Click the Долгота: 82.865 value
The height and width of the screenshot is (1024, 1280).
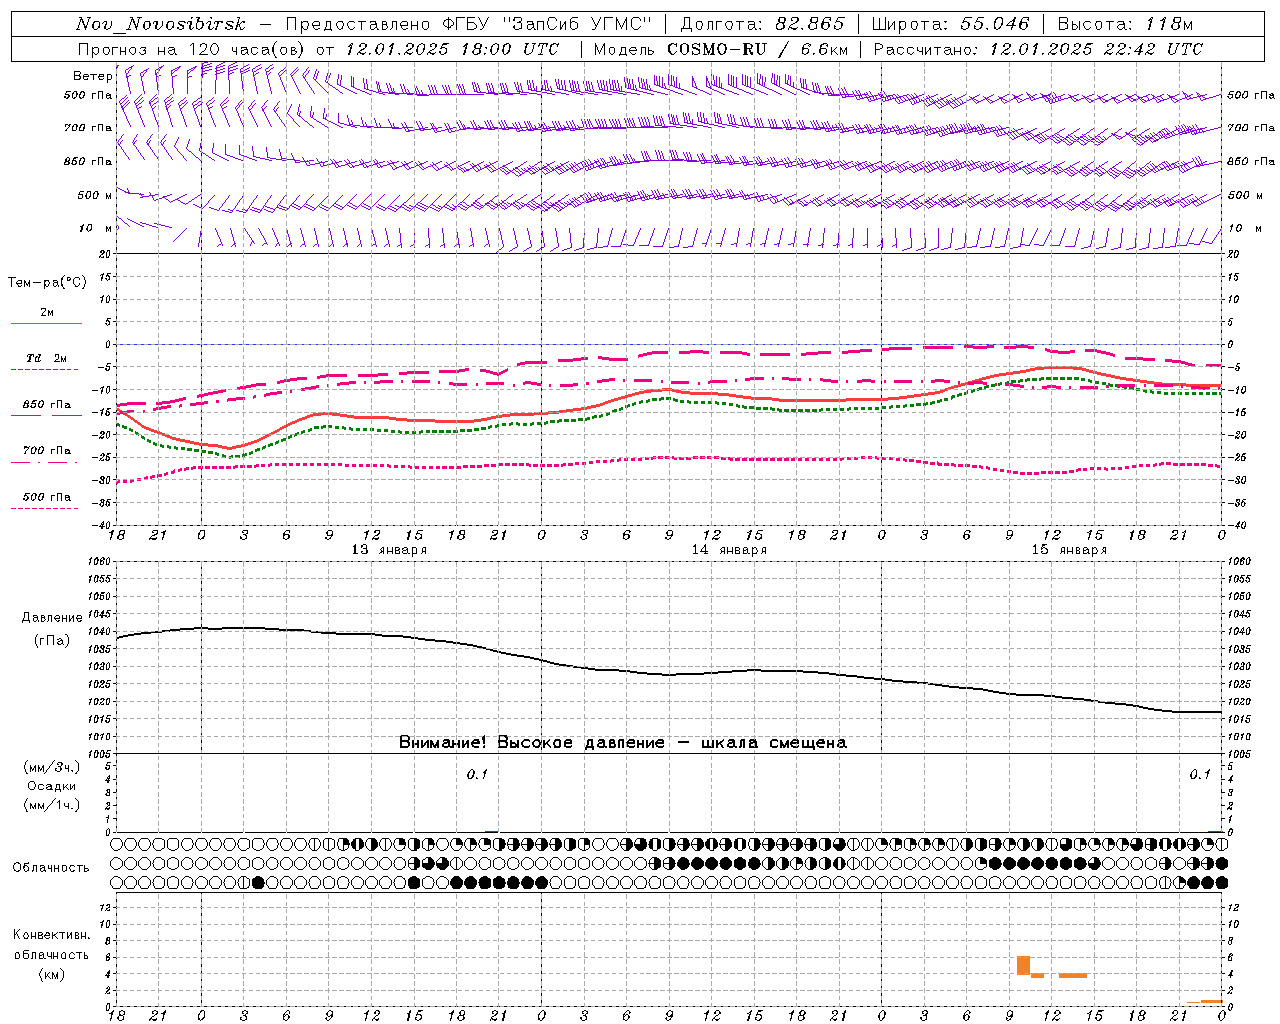coord(762,24)
